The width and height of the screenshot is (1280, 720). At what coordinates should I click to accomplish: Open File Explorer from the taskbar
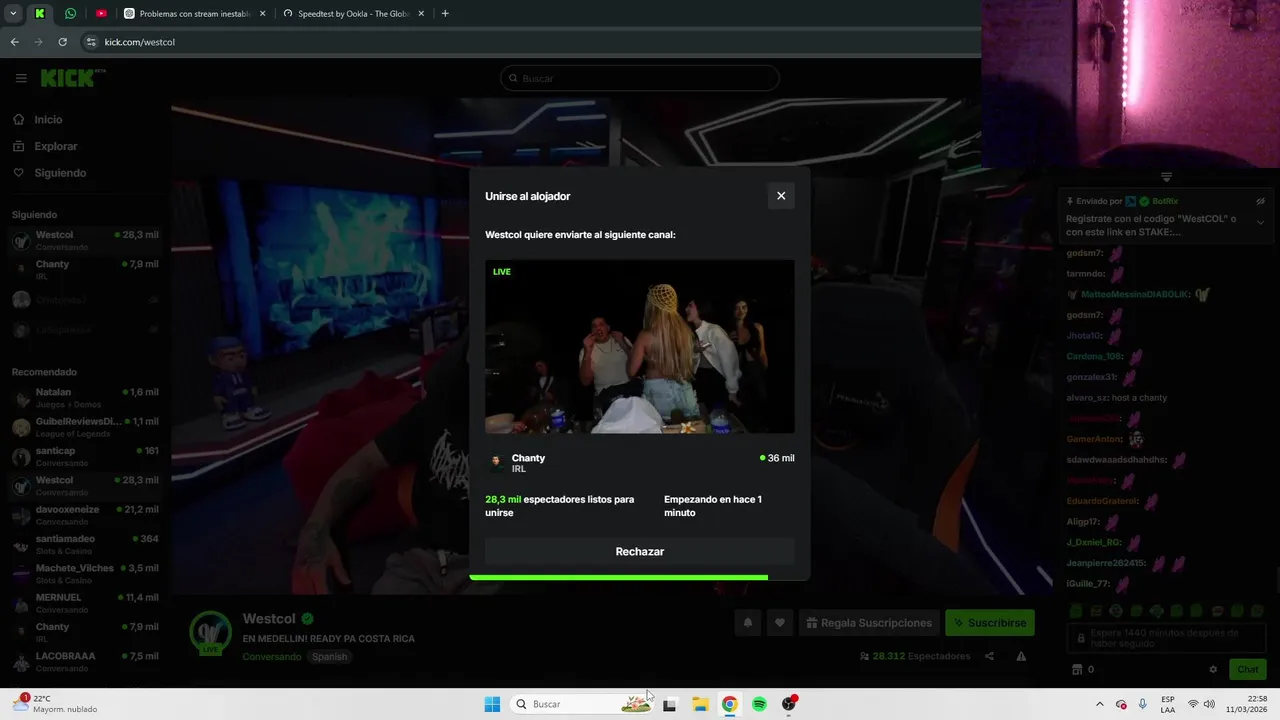coord(700,704)
